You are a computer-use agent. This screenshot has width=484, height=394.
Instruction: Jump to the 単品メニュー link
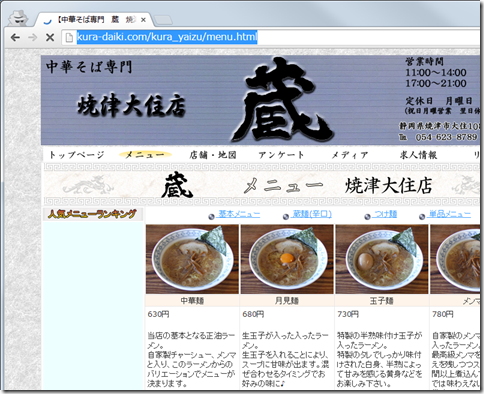click(x=449, y=214)
